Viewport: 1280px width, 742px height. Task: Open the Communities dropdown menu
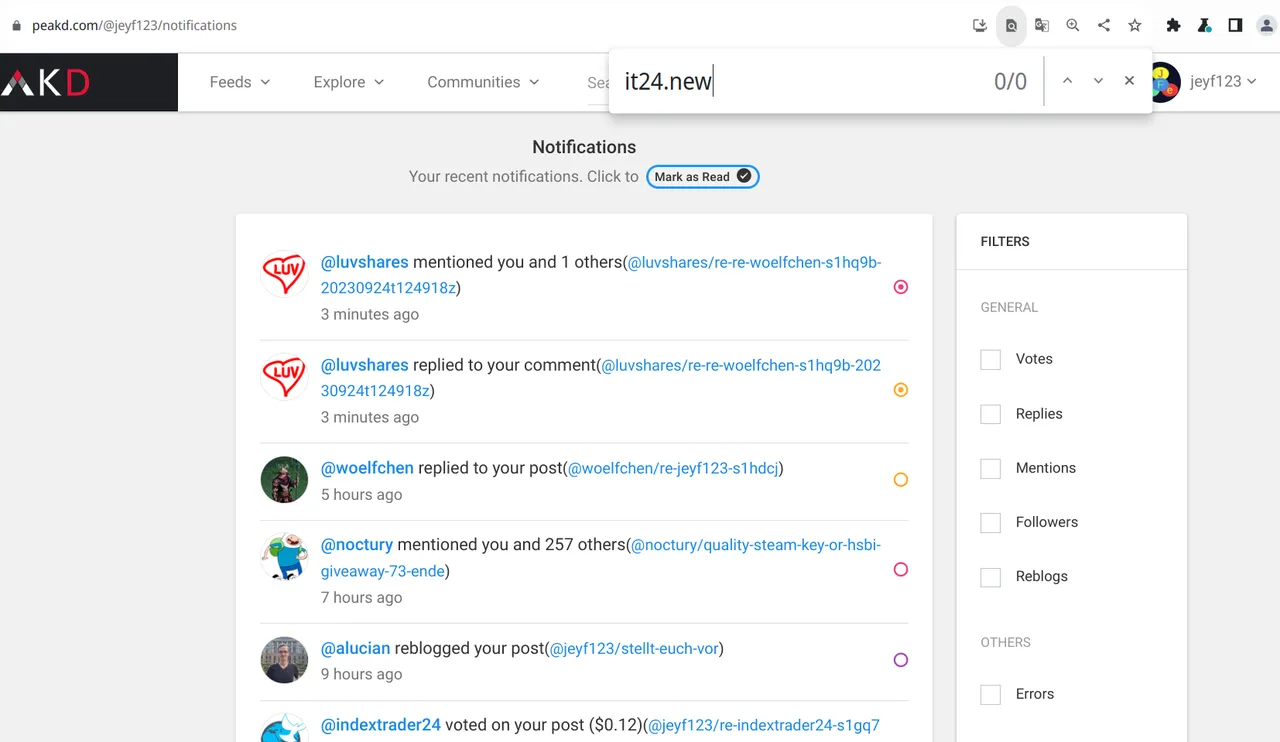[x=483, y=82]
